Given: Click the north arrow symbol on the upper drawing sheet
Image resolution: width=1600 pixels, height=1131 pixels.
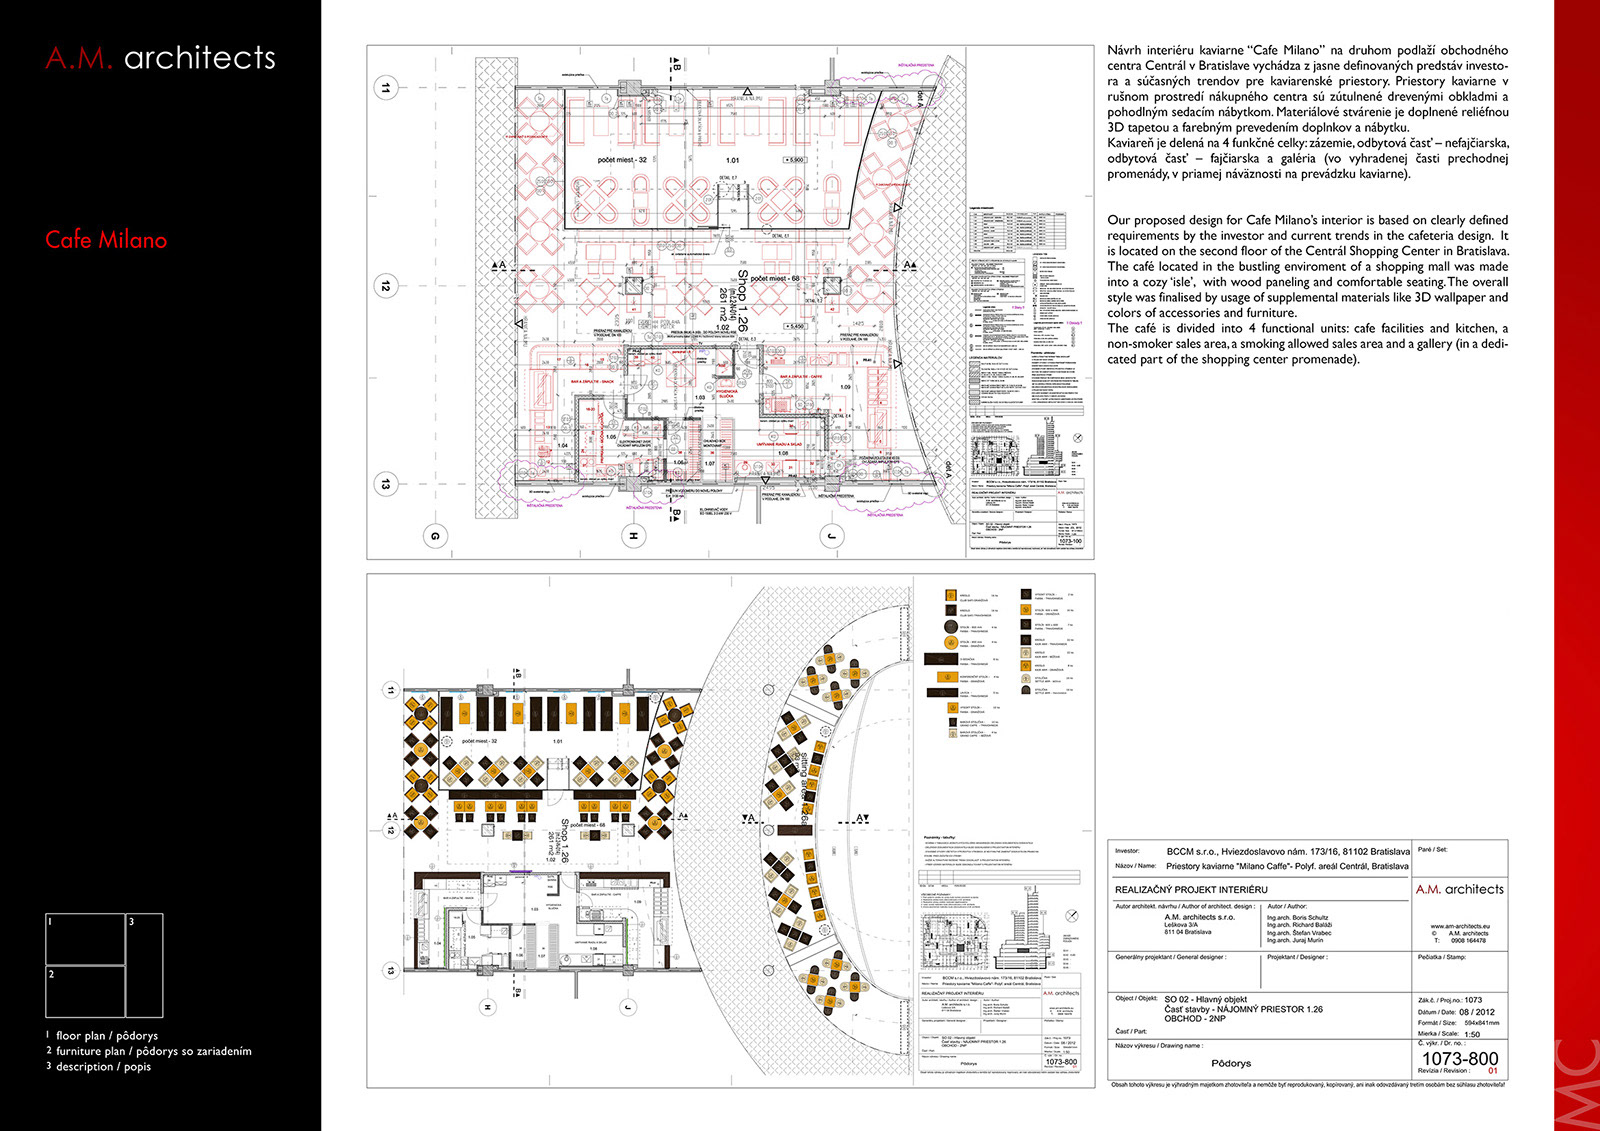Looking at the screenshot, I should tap(1077, 439).
